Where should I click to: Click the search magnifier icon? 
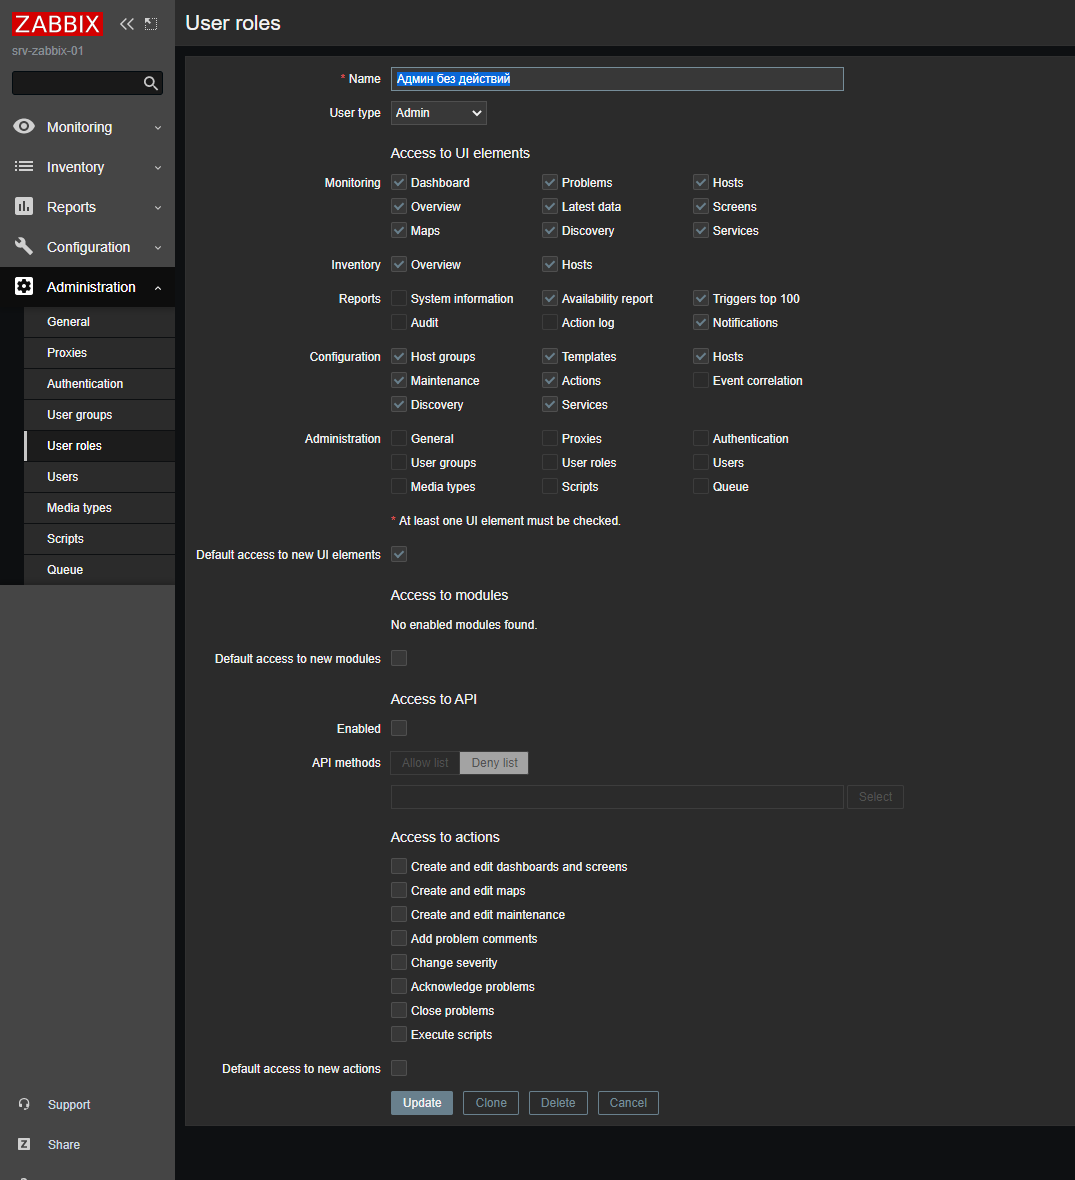pos(151,83)
